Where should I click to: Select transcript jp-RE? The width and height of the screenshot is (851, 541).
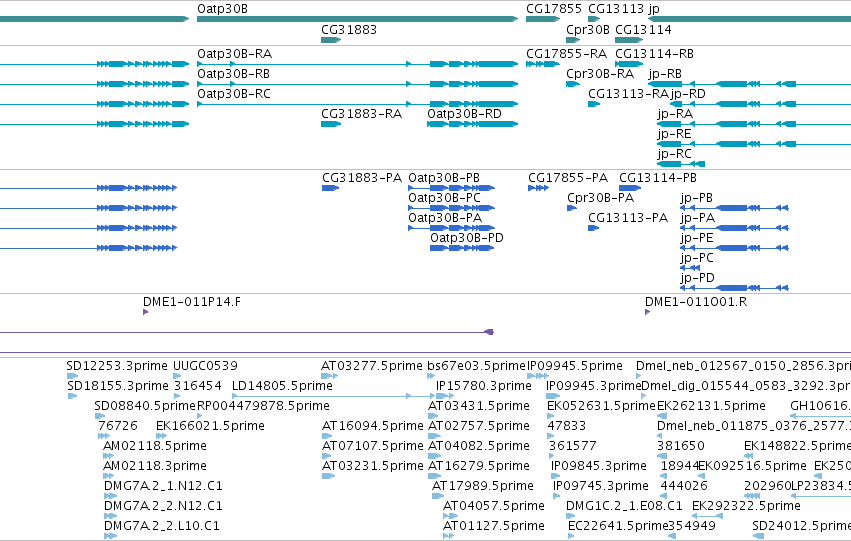(x=754, y=144)
